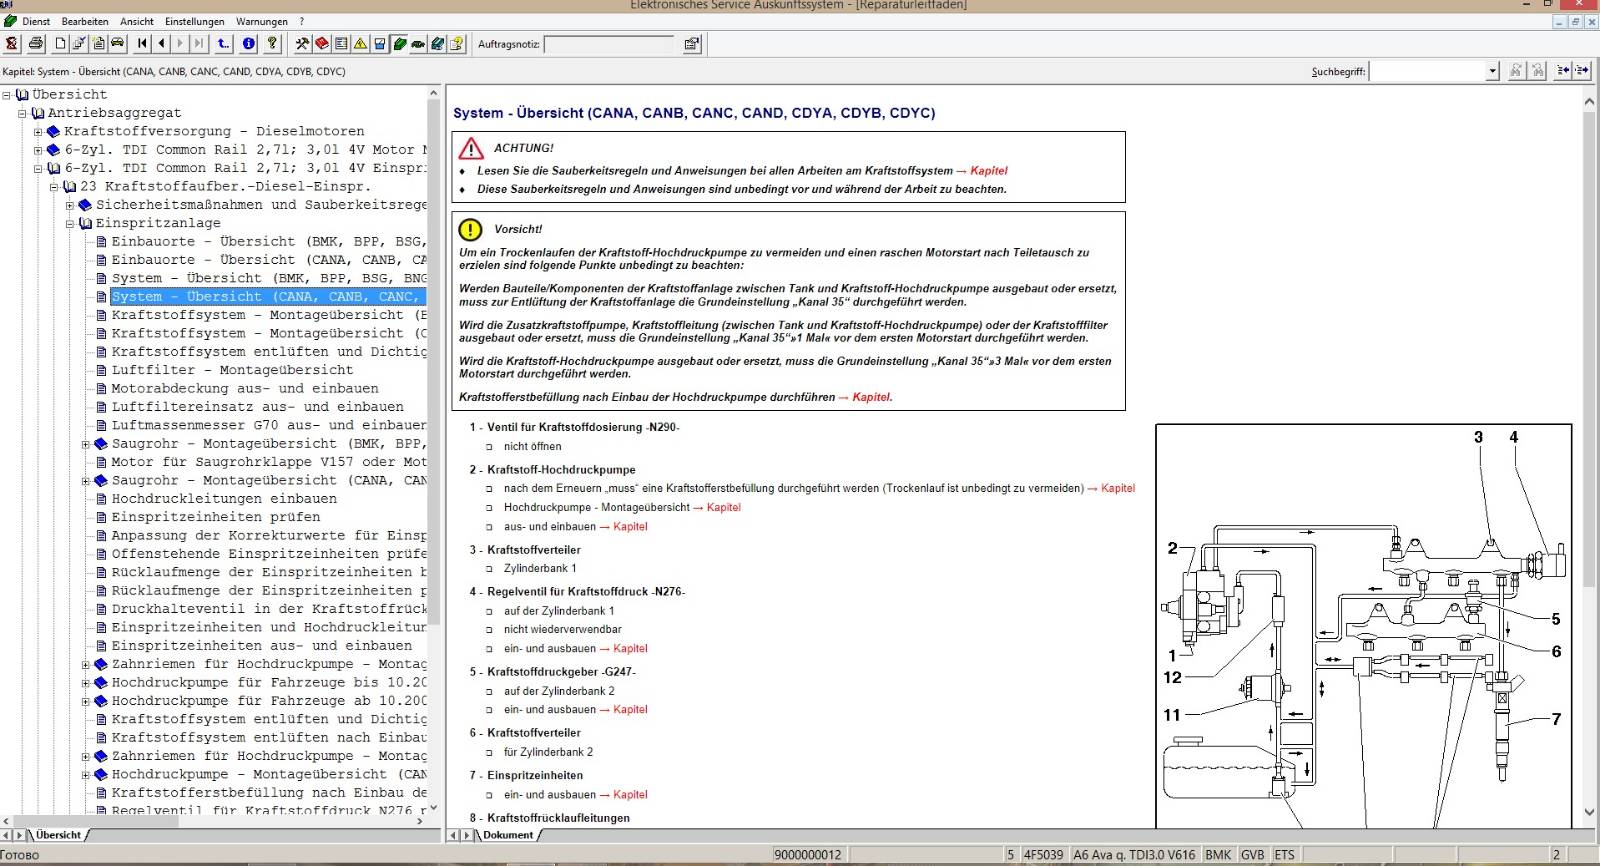1600x866 pixels.
Task: Click the first binoculars search icon
Action: click(x=1515, y=71)
